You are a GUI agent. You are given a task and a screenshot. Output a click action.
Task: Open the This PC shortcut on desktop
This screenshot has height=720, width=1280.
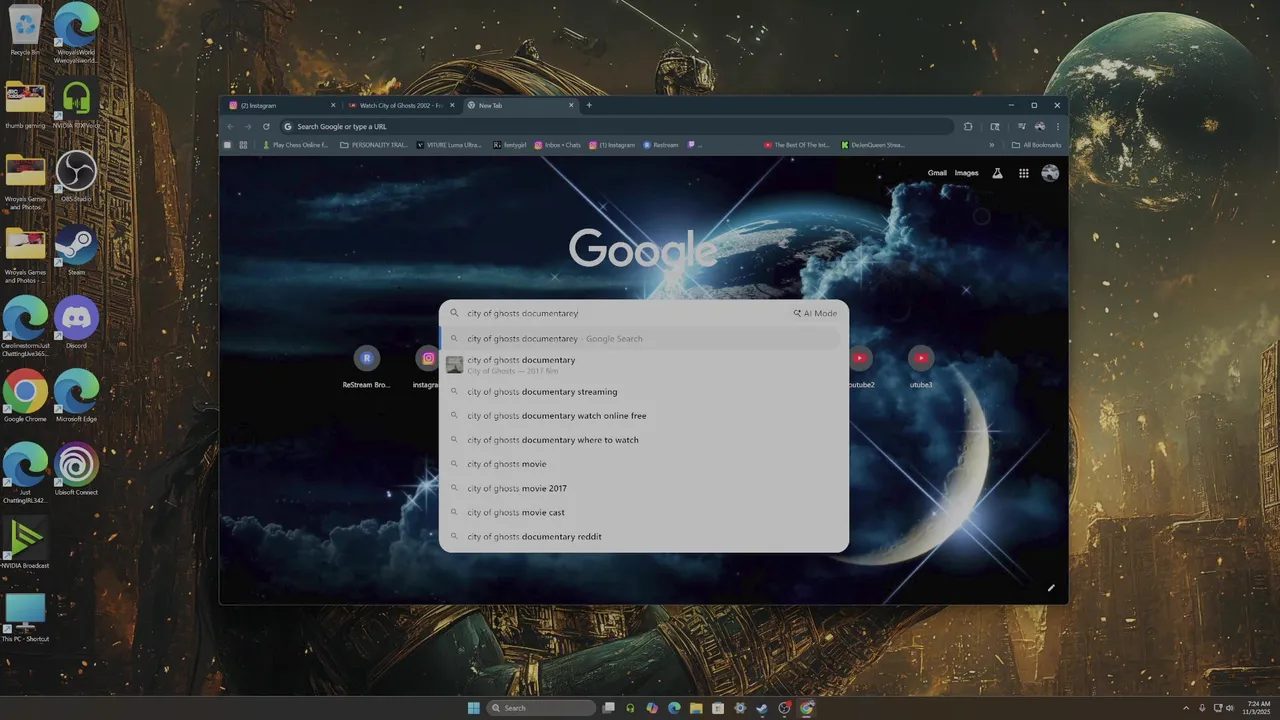[x=25, y=617]
